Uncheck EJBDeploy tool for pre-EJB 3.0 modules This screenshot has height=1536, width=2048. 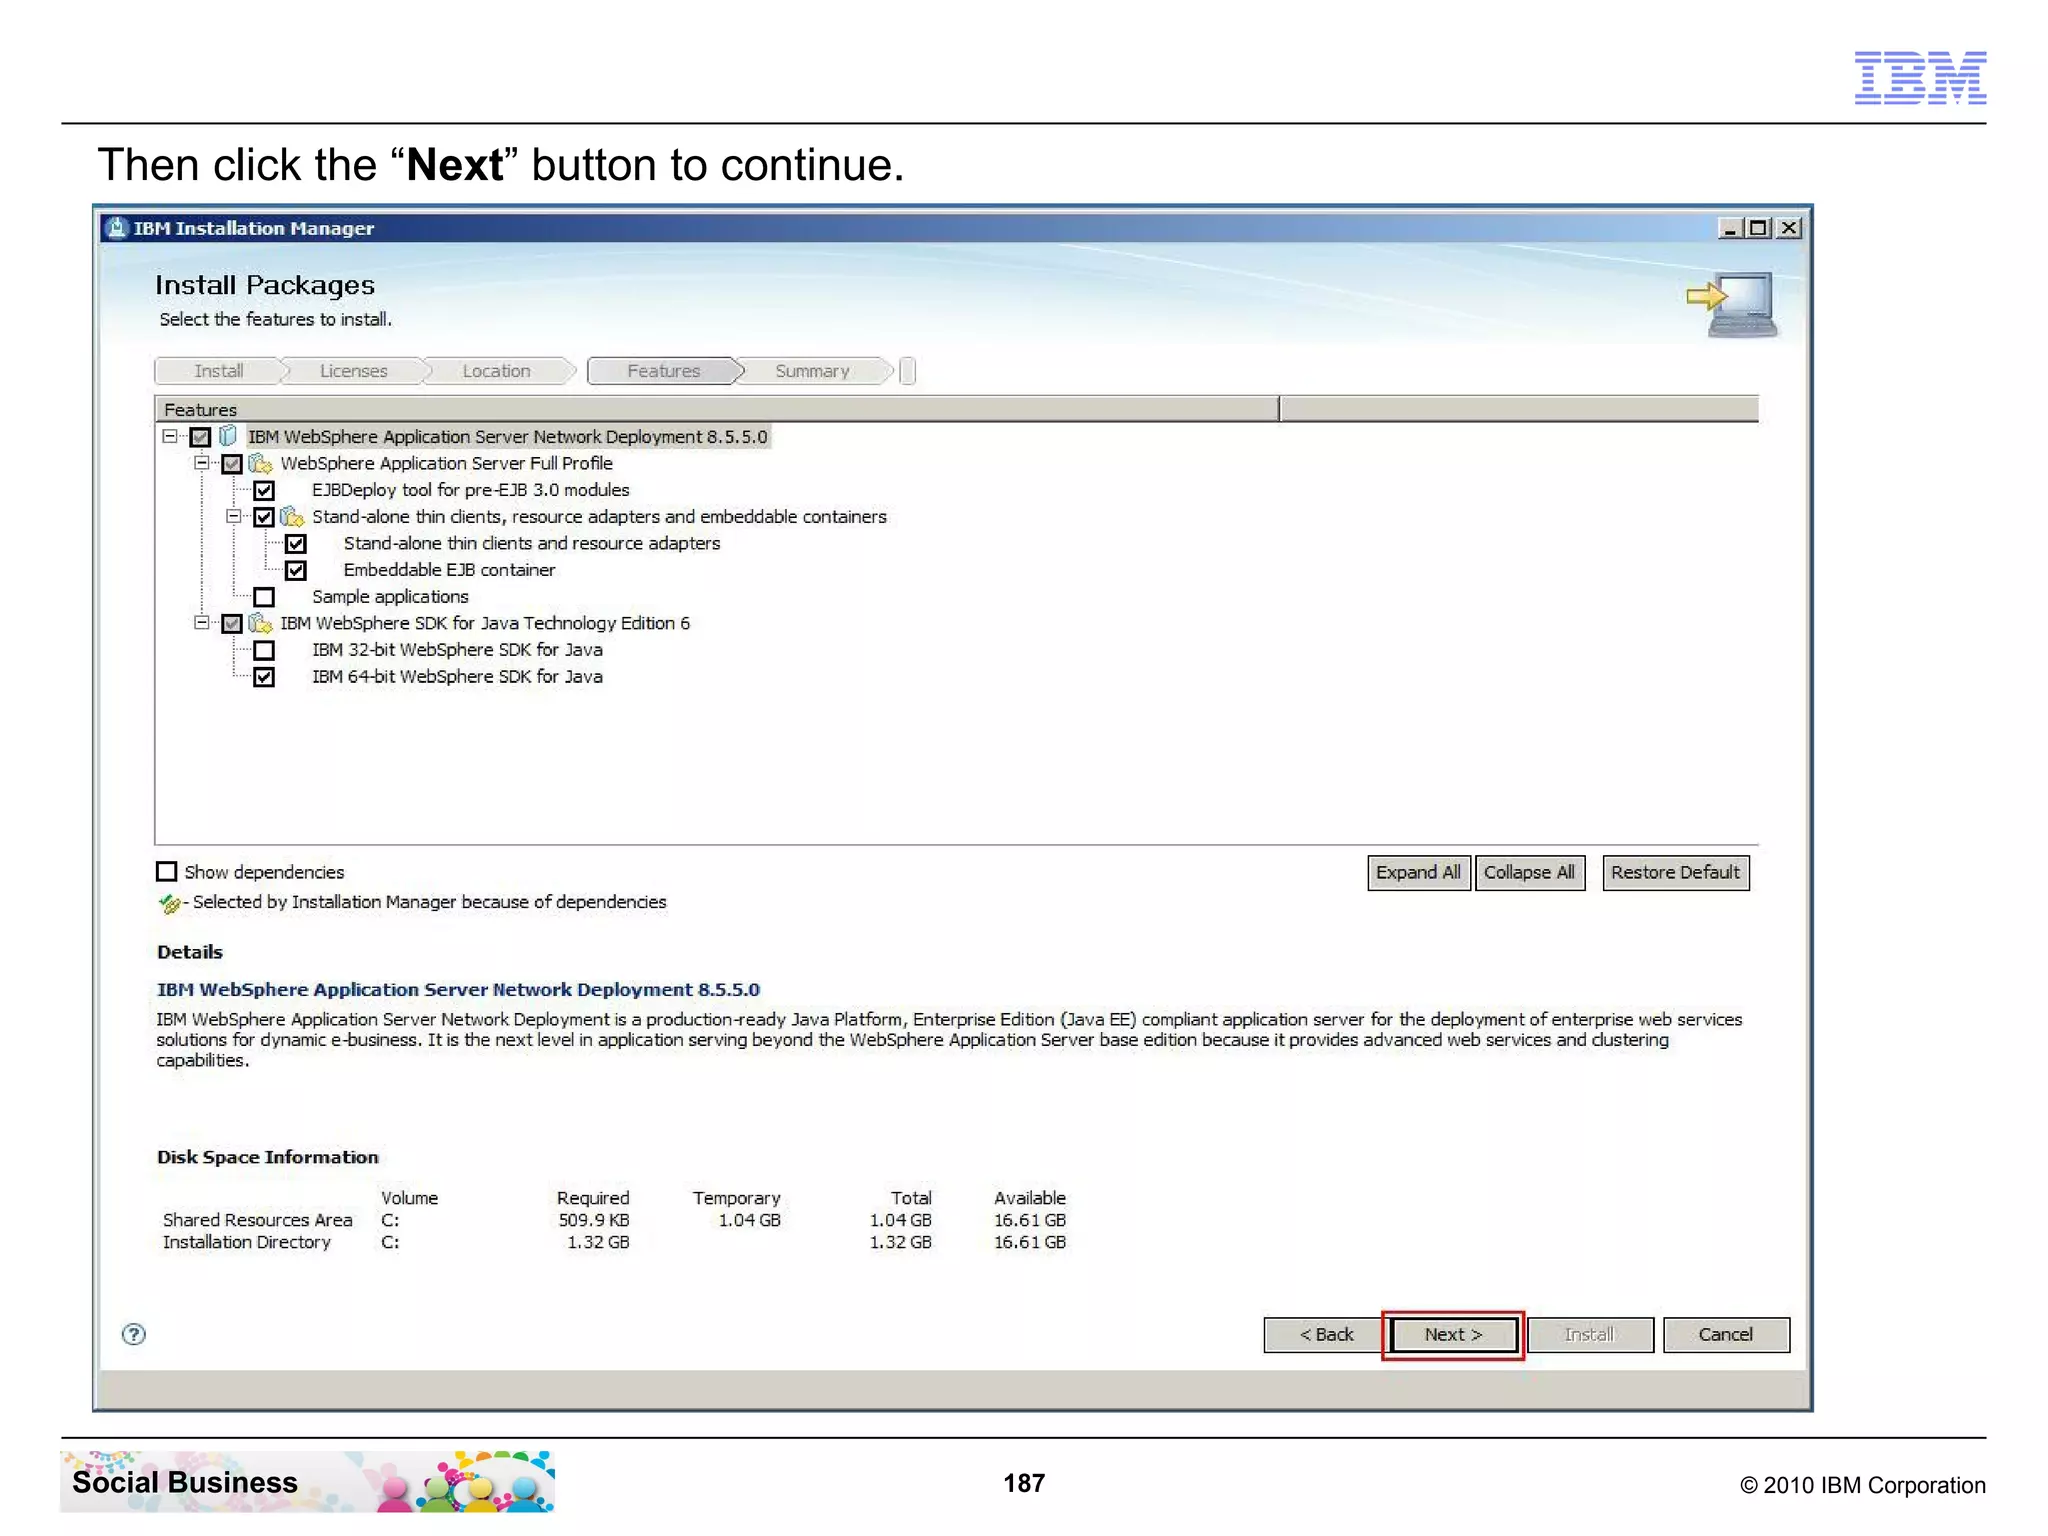pos(264,490)
